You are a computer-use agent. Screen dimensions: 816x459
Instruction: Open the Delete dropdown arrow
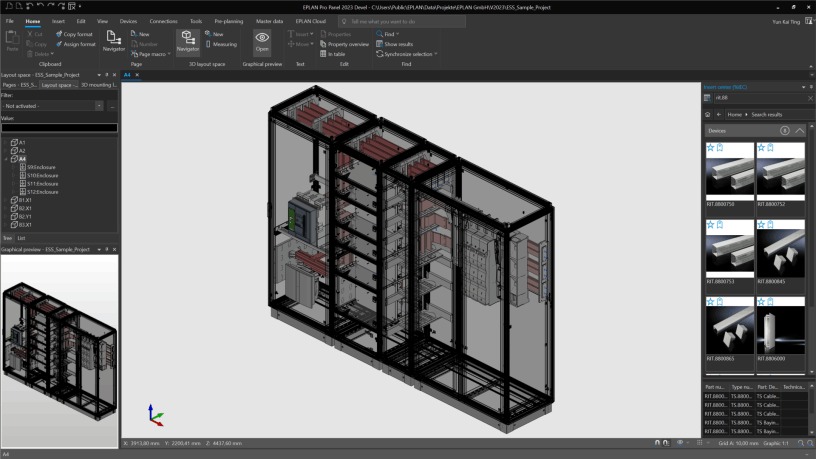coord(52,54)
